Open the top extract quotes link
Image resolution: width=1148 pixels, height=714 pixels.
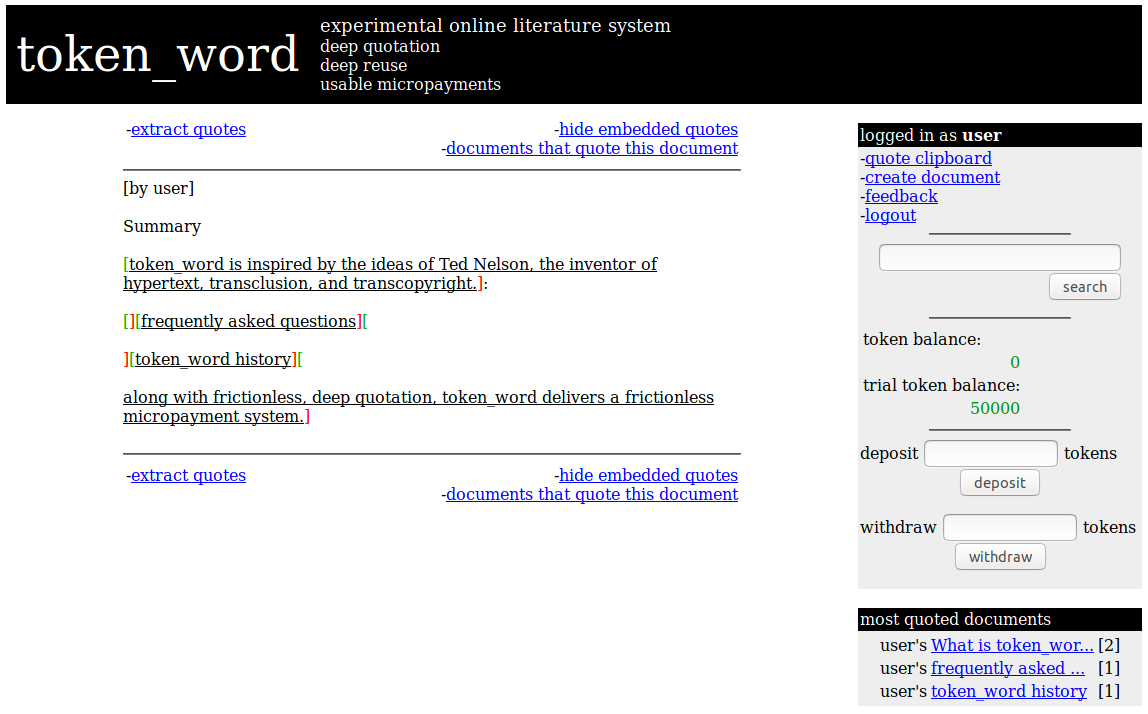point(188,130)
